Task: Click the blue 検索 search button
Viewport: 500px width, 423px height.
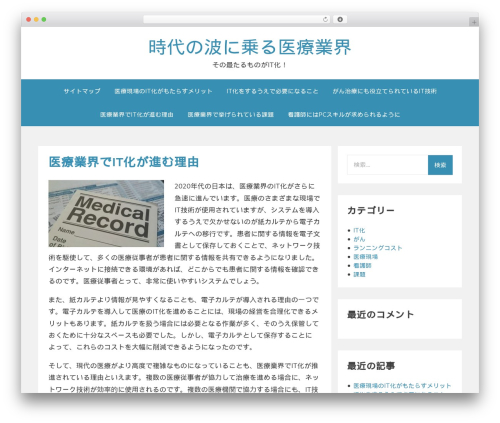Action: [x=440, y=165]
